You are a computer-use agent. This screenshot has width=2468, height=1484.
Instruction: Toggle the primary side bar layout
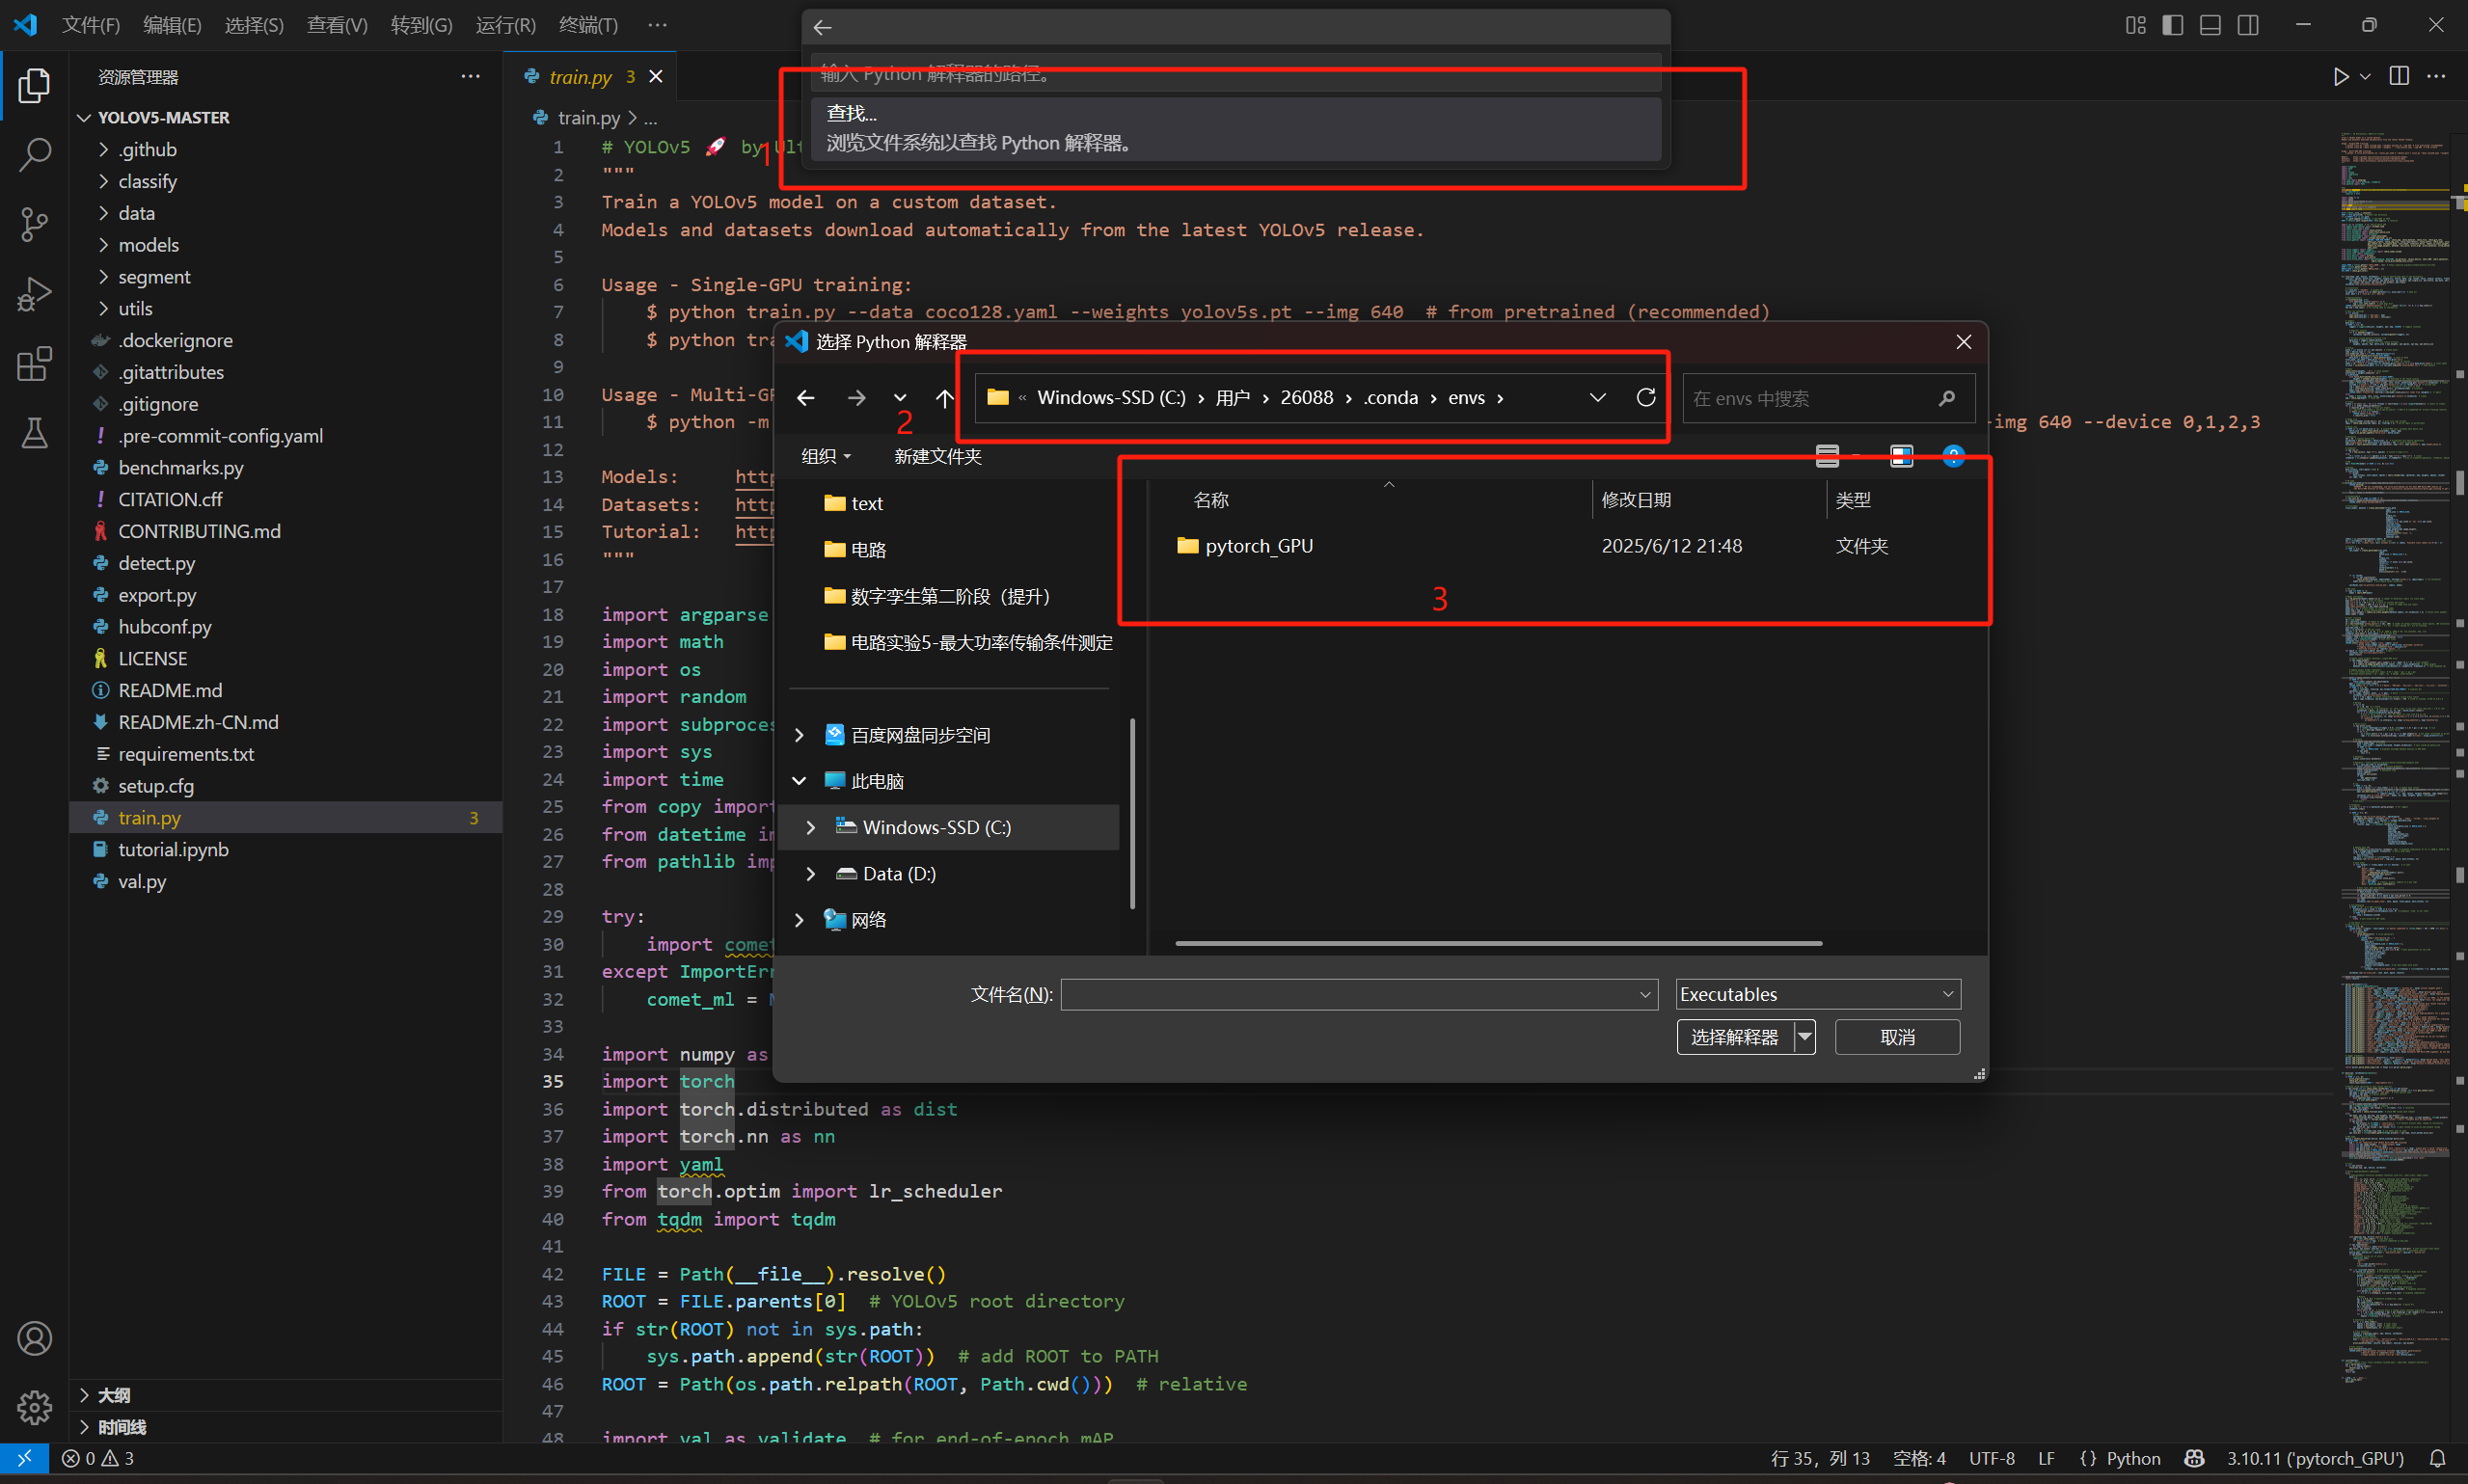click(x=2172, y=25)
